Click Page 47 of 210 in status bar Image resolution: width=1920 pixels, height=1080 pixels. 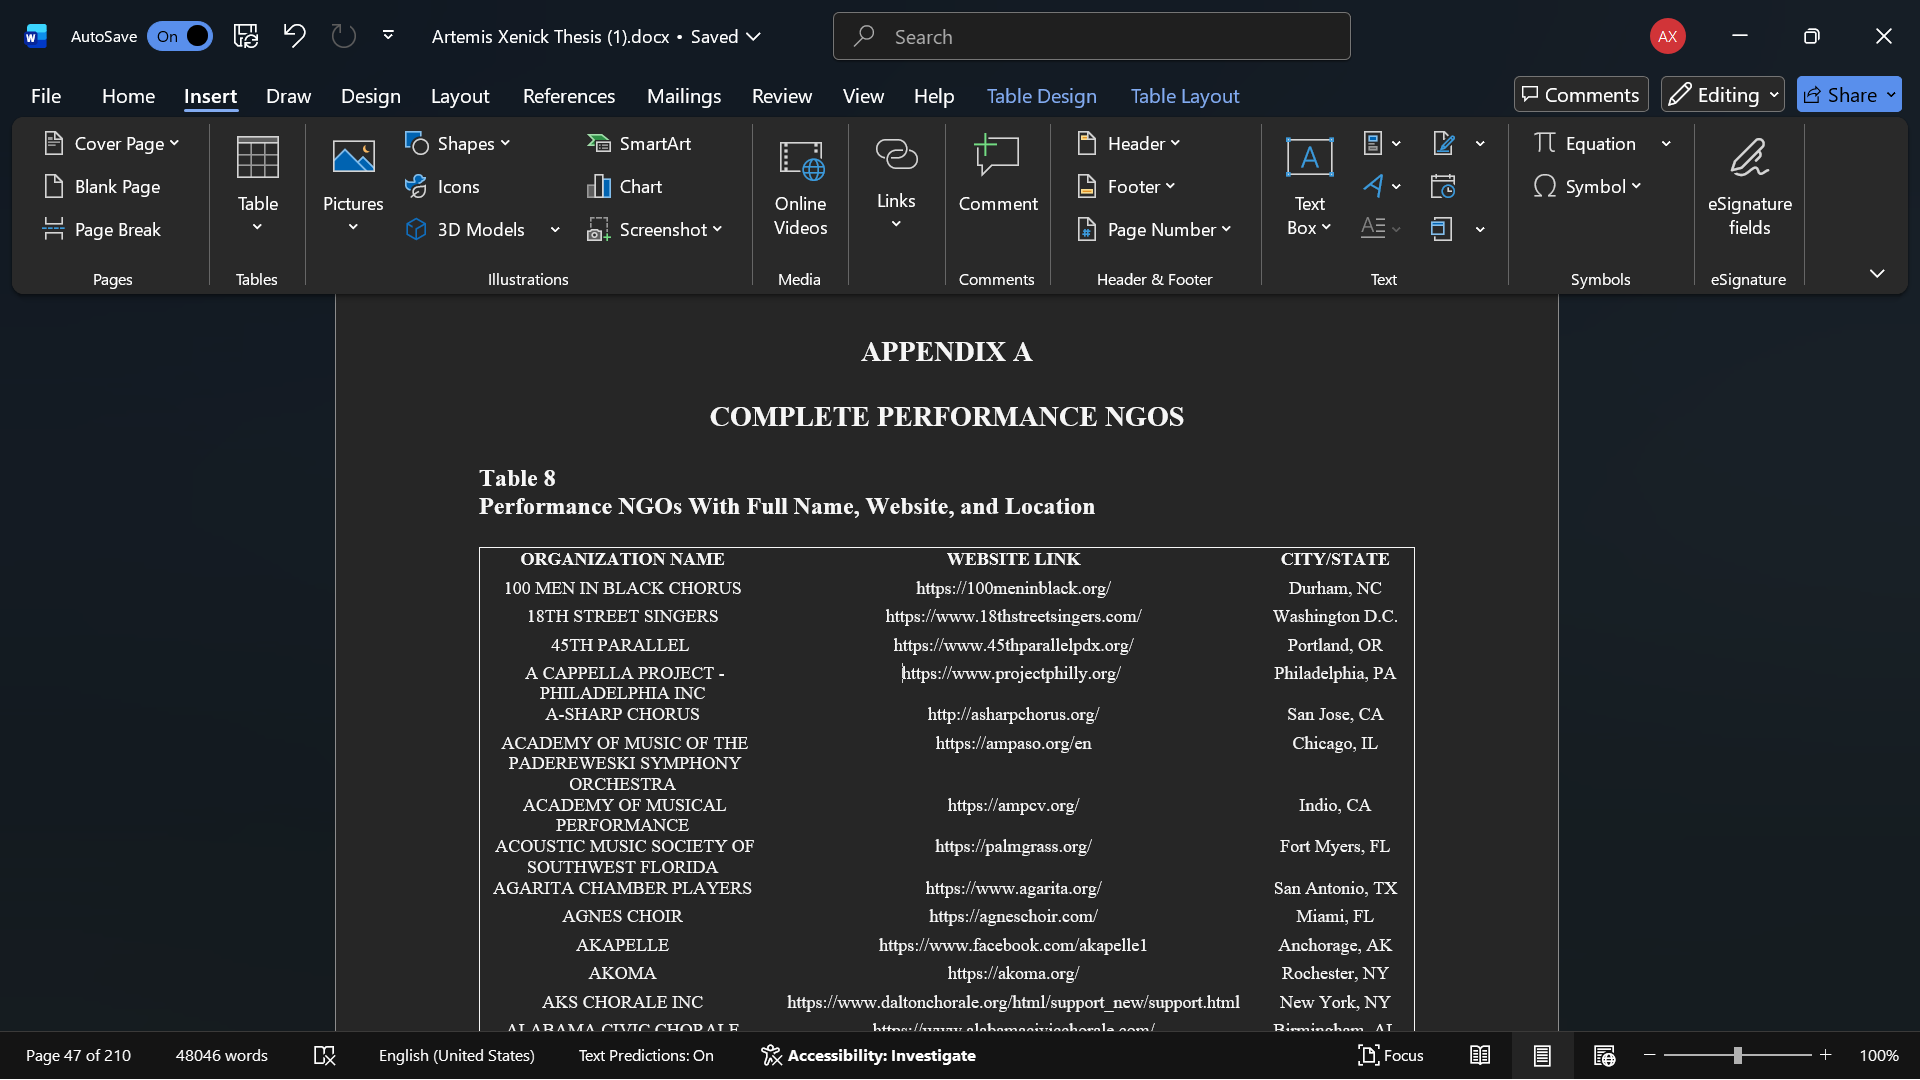(78, 1056)
